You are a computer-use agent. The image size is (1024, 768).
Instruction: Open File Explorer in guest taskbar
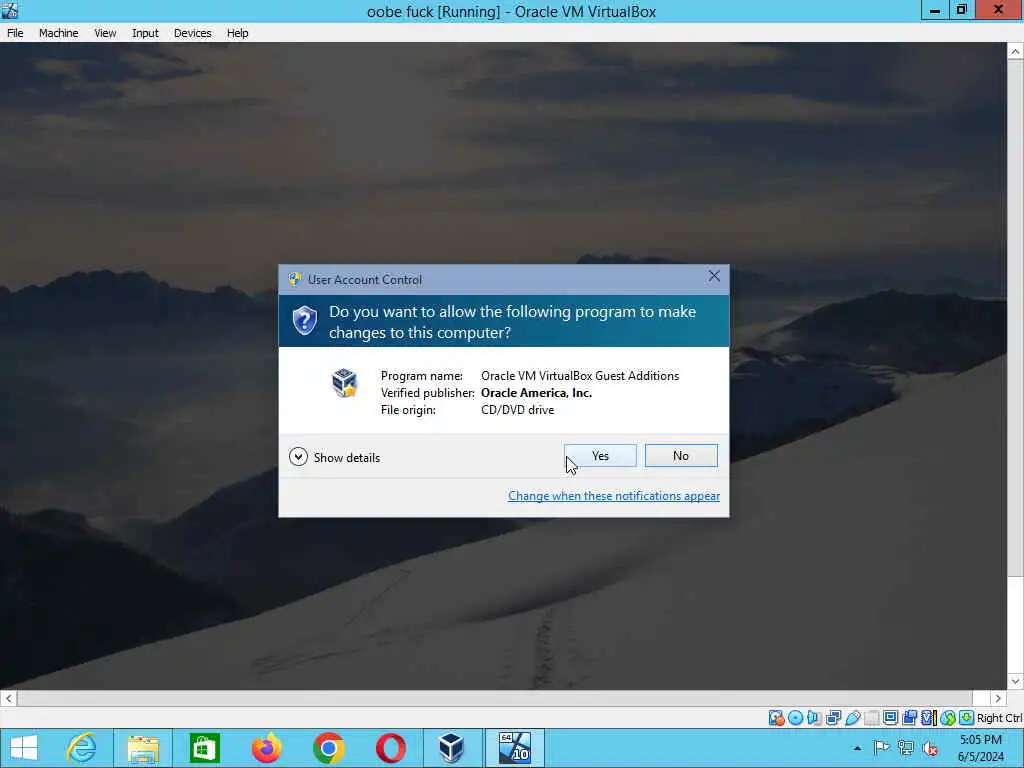click(143, 748)
